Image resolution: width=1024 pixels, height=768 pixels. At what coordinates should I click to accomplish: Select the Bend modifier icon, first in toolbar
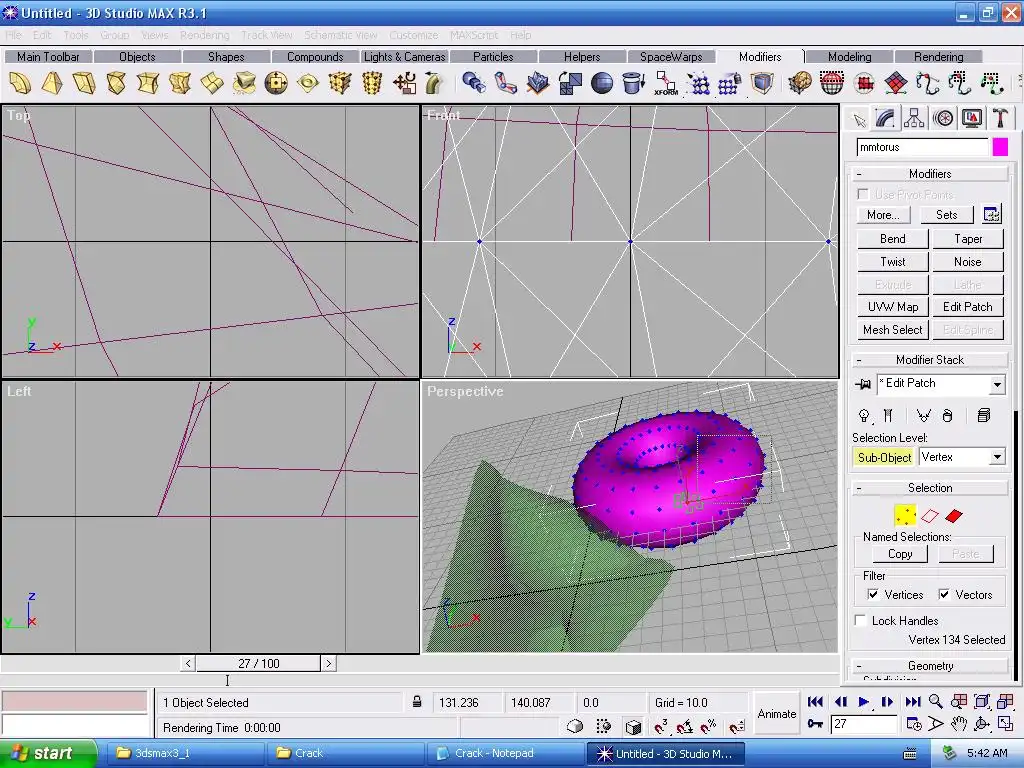tap(20, 84)
